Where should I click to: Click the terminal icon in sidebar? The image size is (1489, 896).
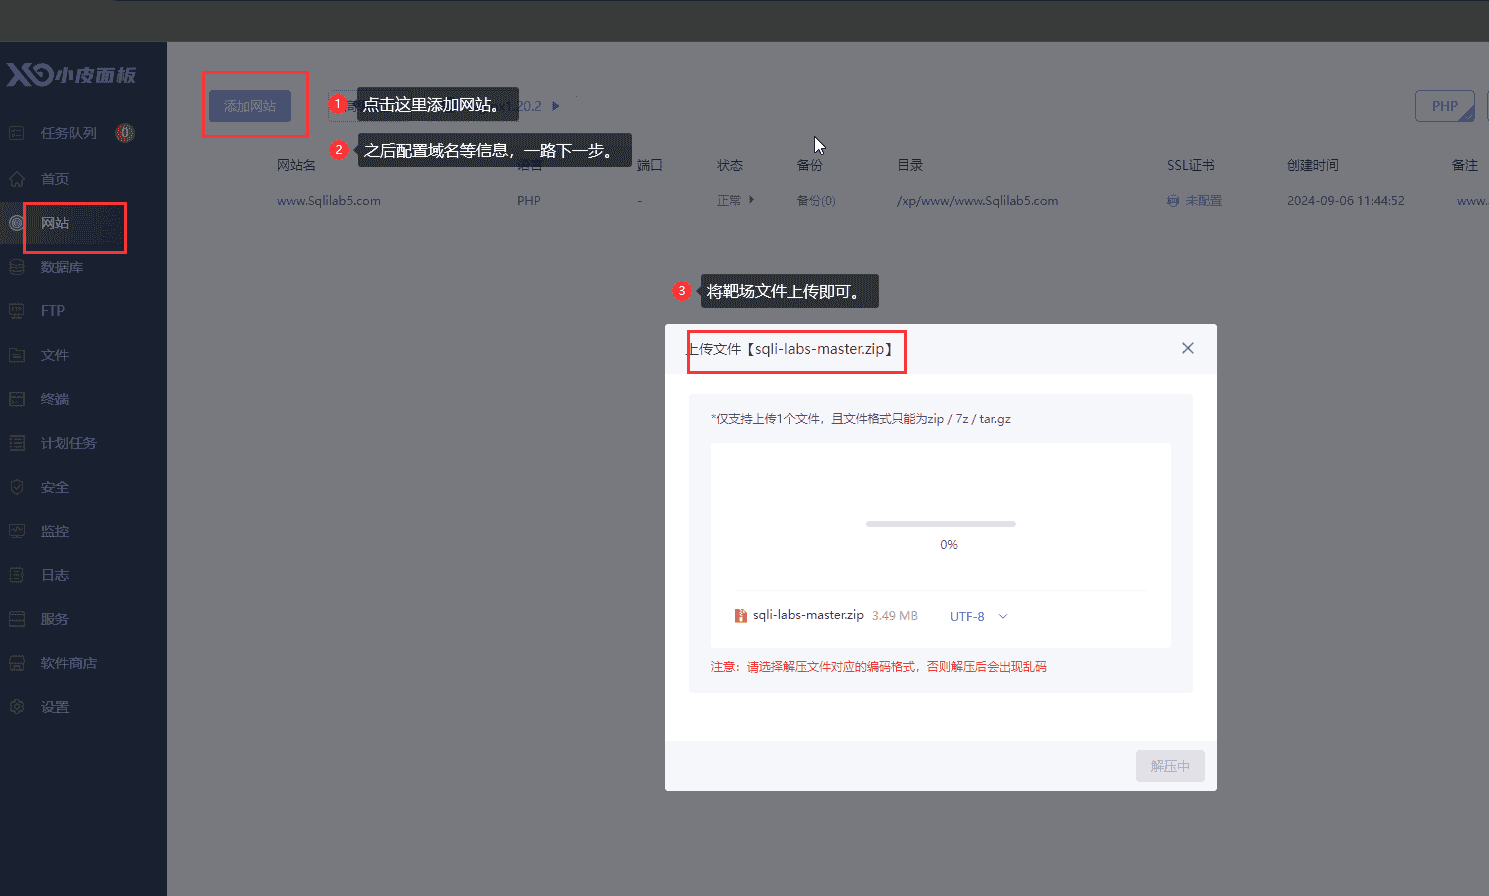(x=17, y=399)
